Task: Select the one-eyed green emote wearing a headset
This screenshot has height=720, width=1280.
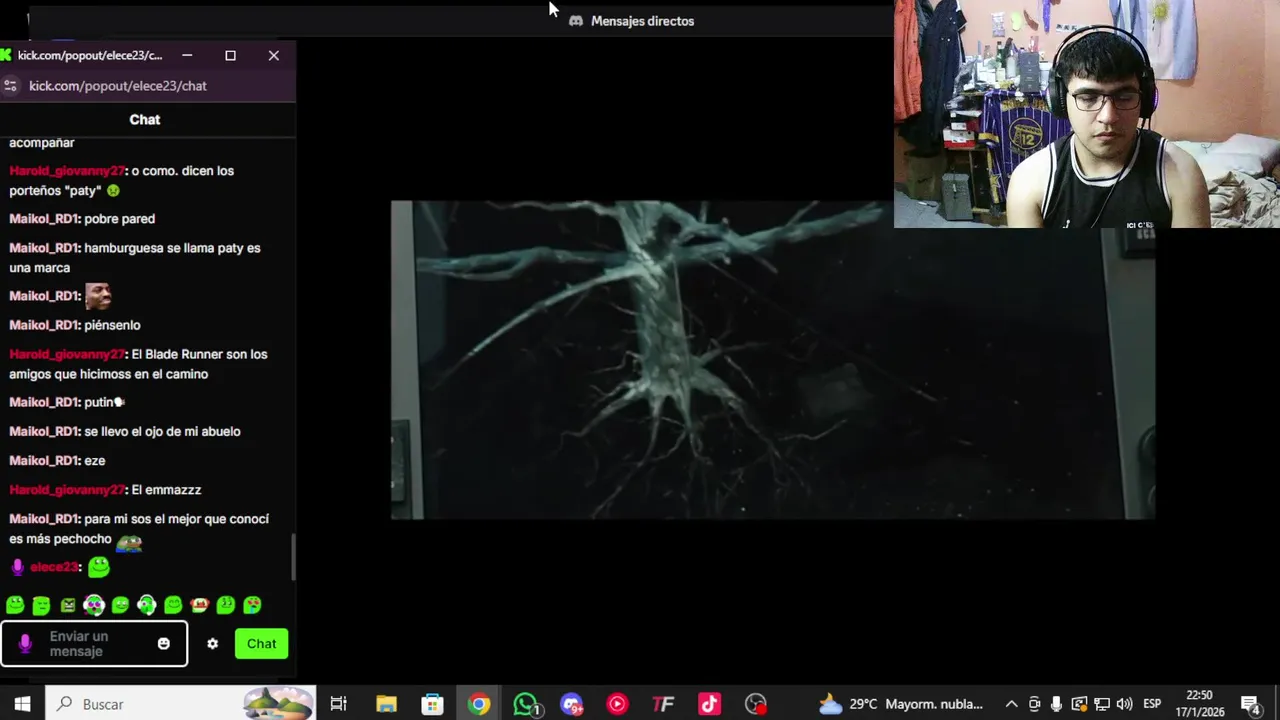Action: pos(146,605)
